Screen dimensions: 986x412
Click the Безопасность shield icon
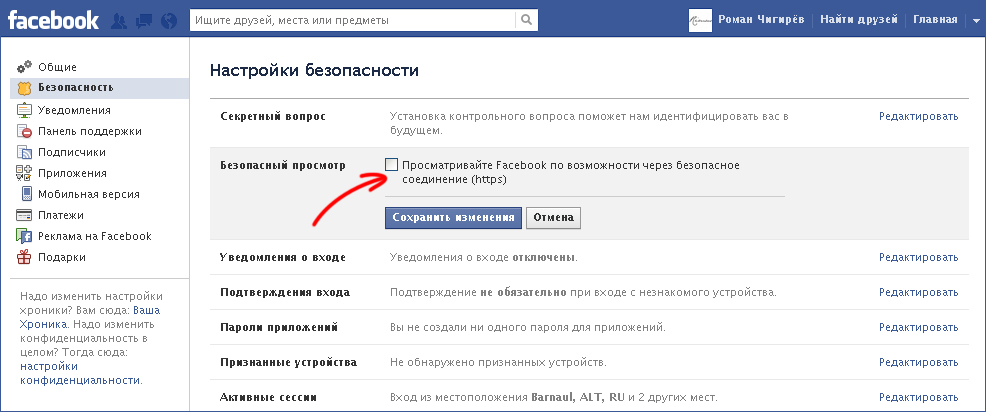pos(25,88)
